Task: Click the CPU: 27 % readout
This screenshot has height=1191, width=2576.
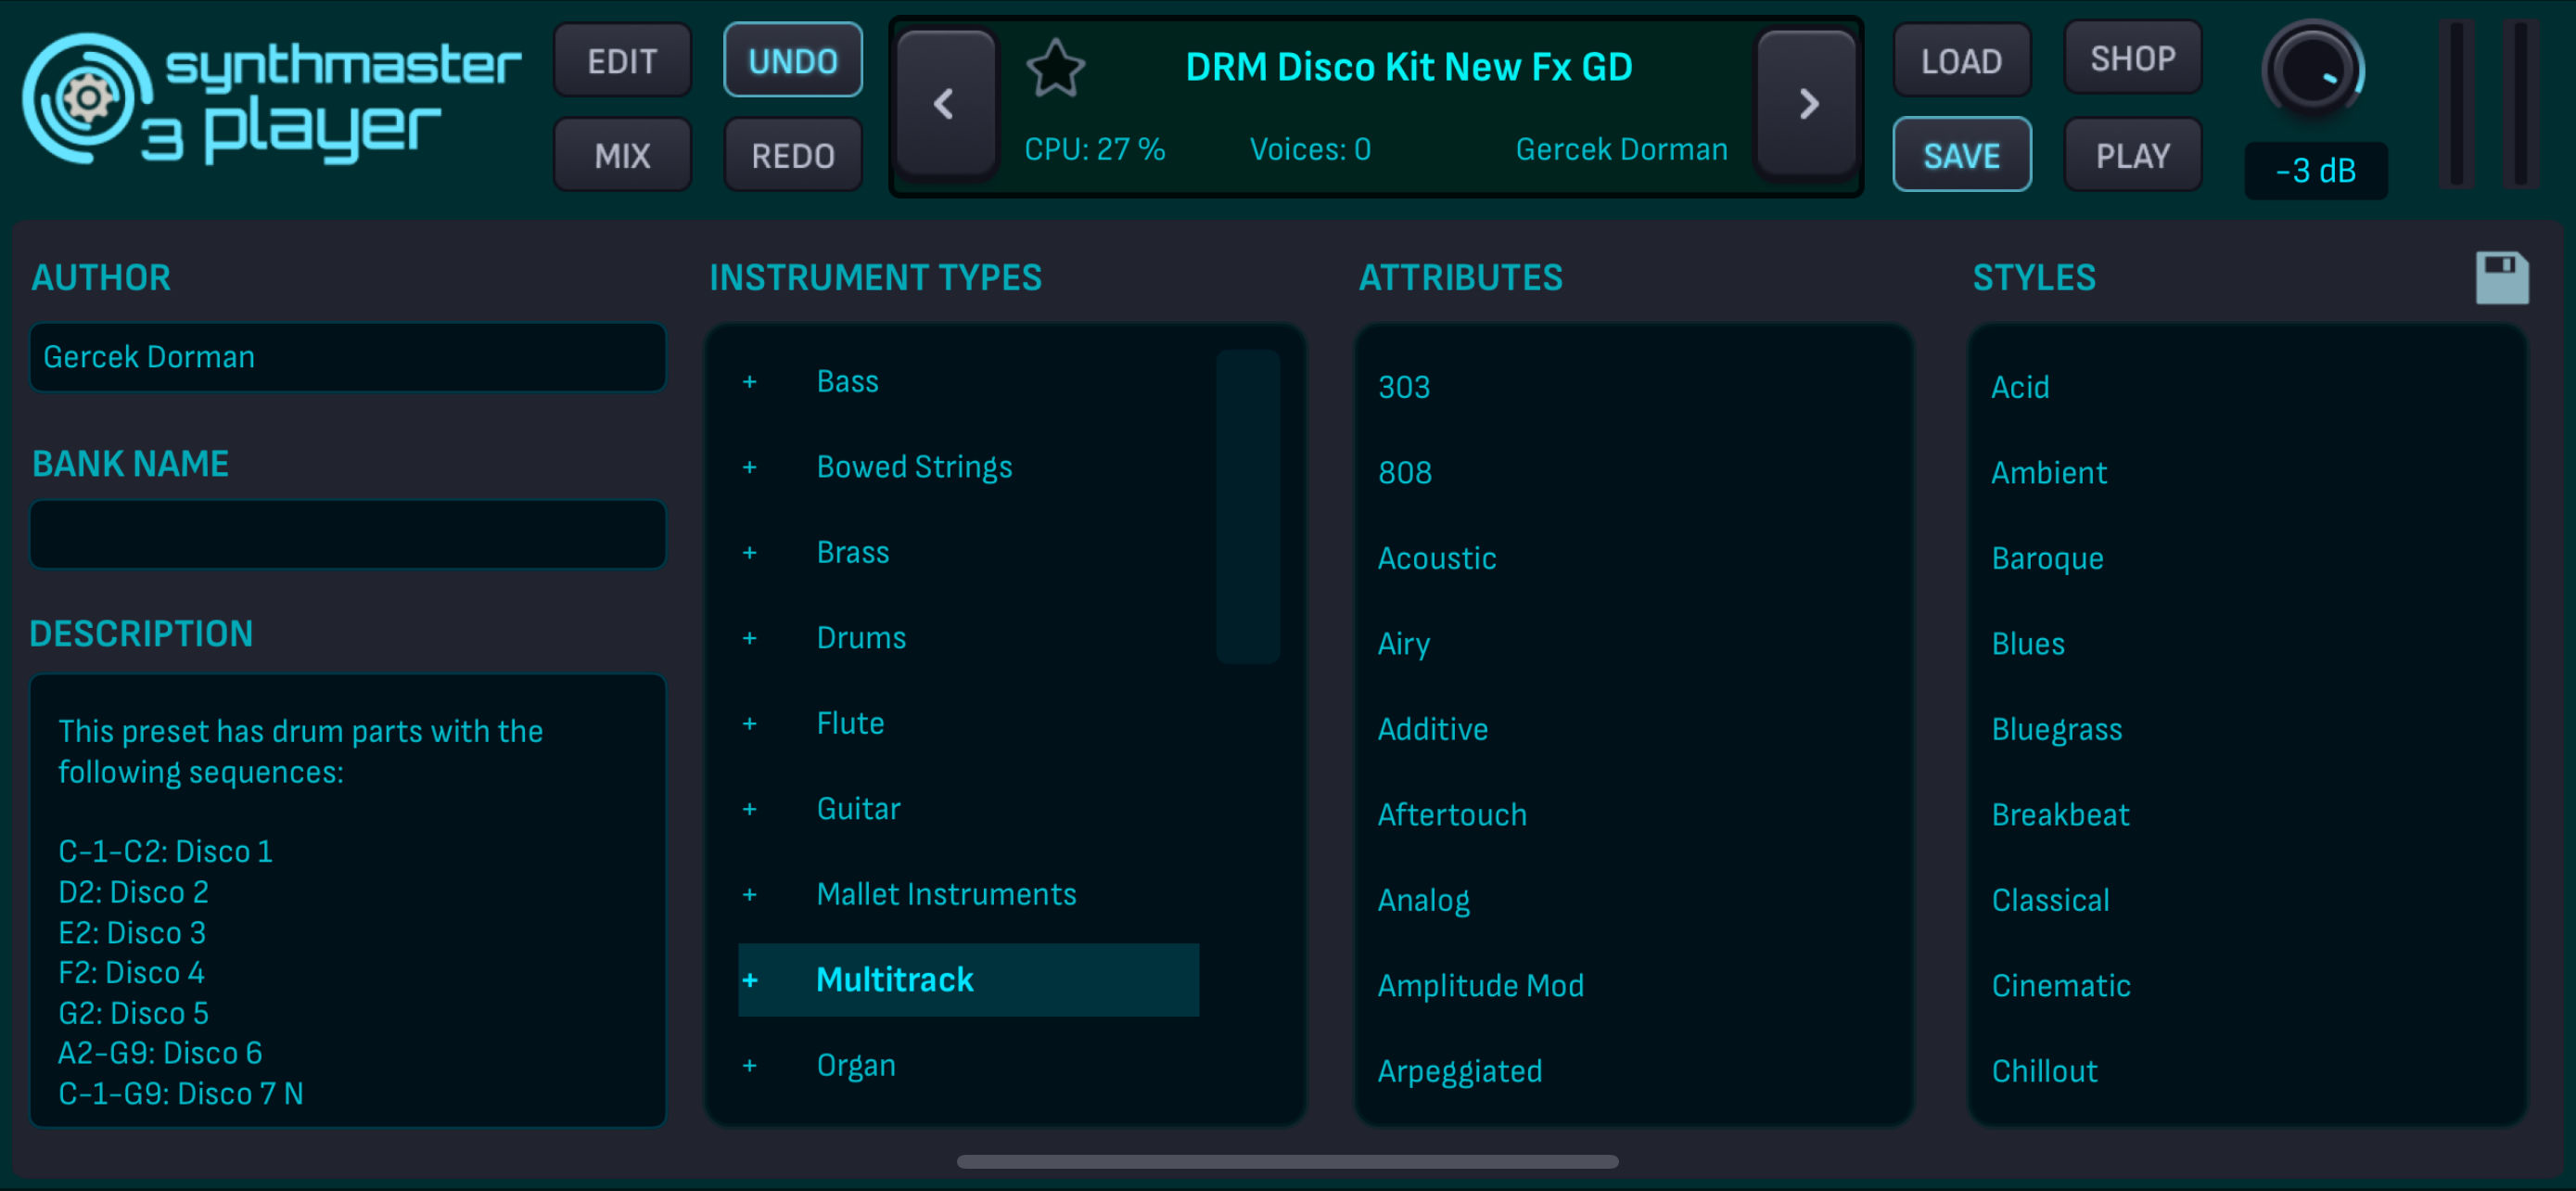Action: 1094,149
